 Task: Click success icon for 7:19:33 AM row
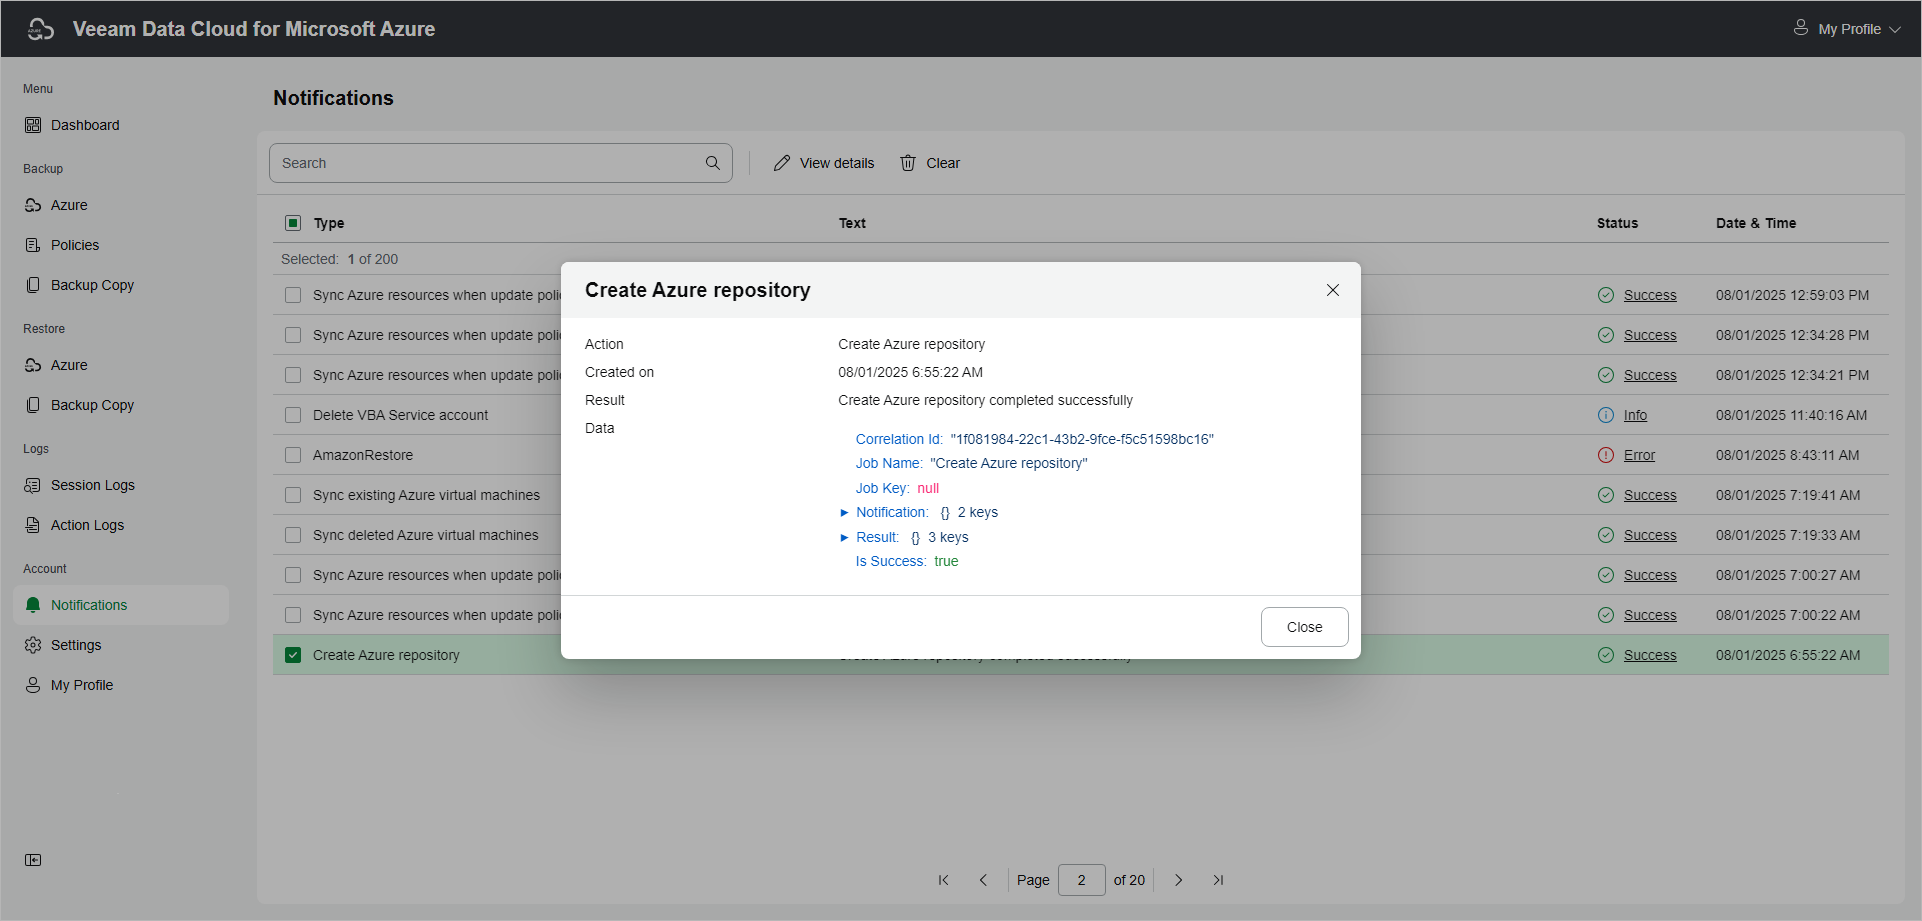1606,535
